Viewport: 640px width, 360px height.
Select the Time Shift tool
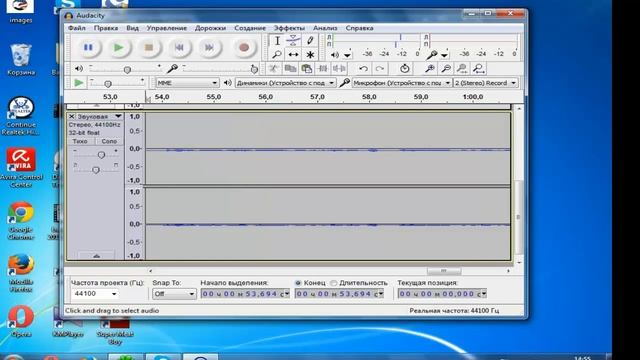pos(293,54)
